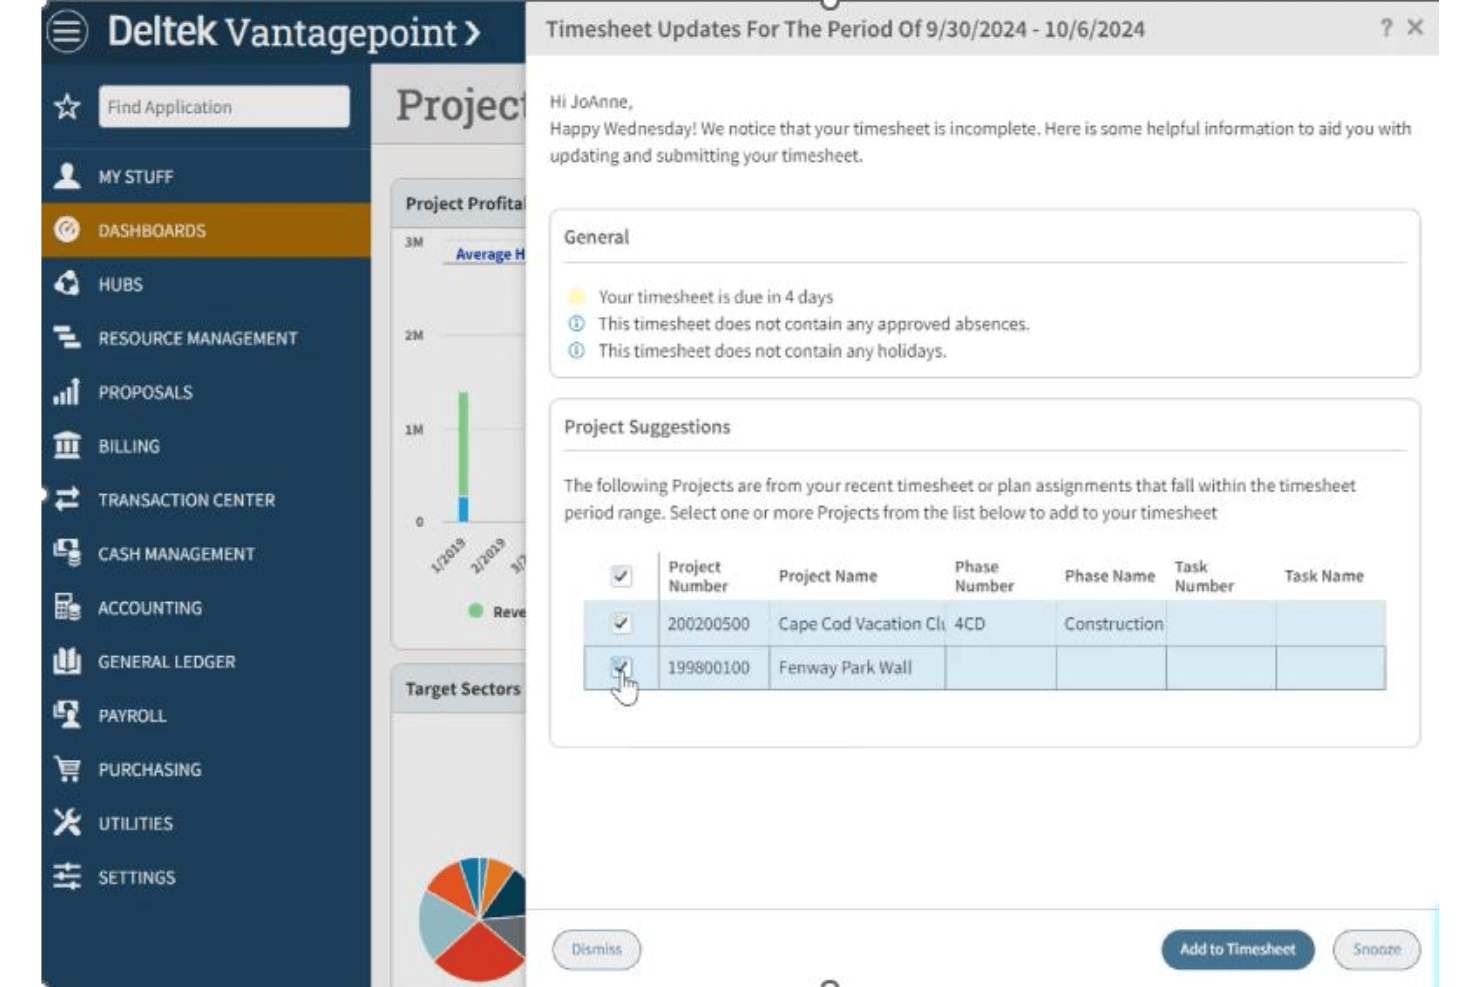Viewport: 1480px width, 987px height.
Task: Click the General Ledger books icon
Action: coord(67,661)
